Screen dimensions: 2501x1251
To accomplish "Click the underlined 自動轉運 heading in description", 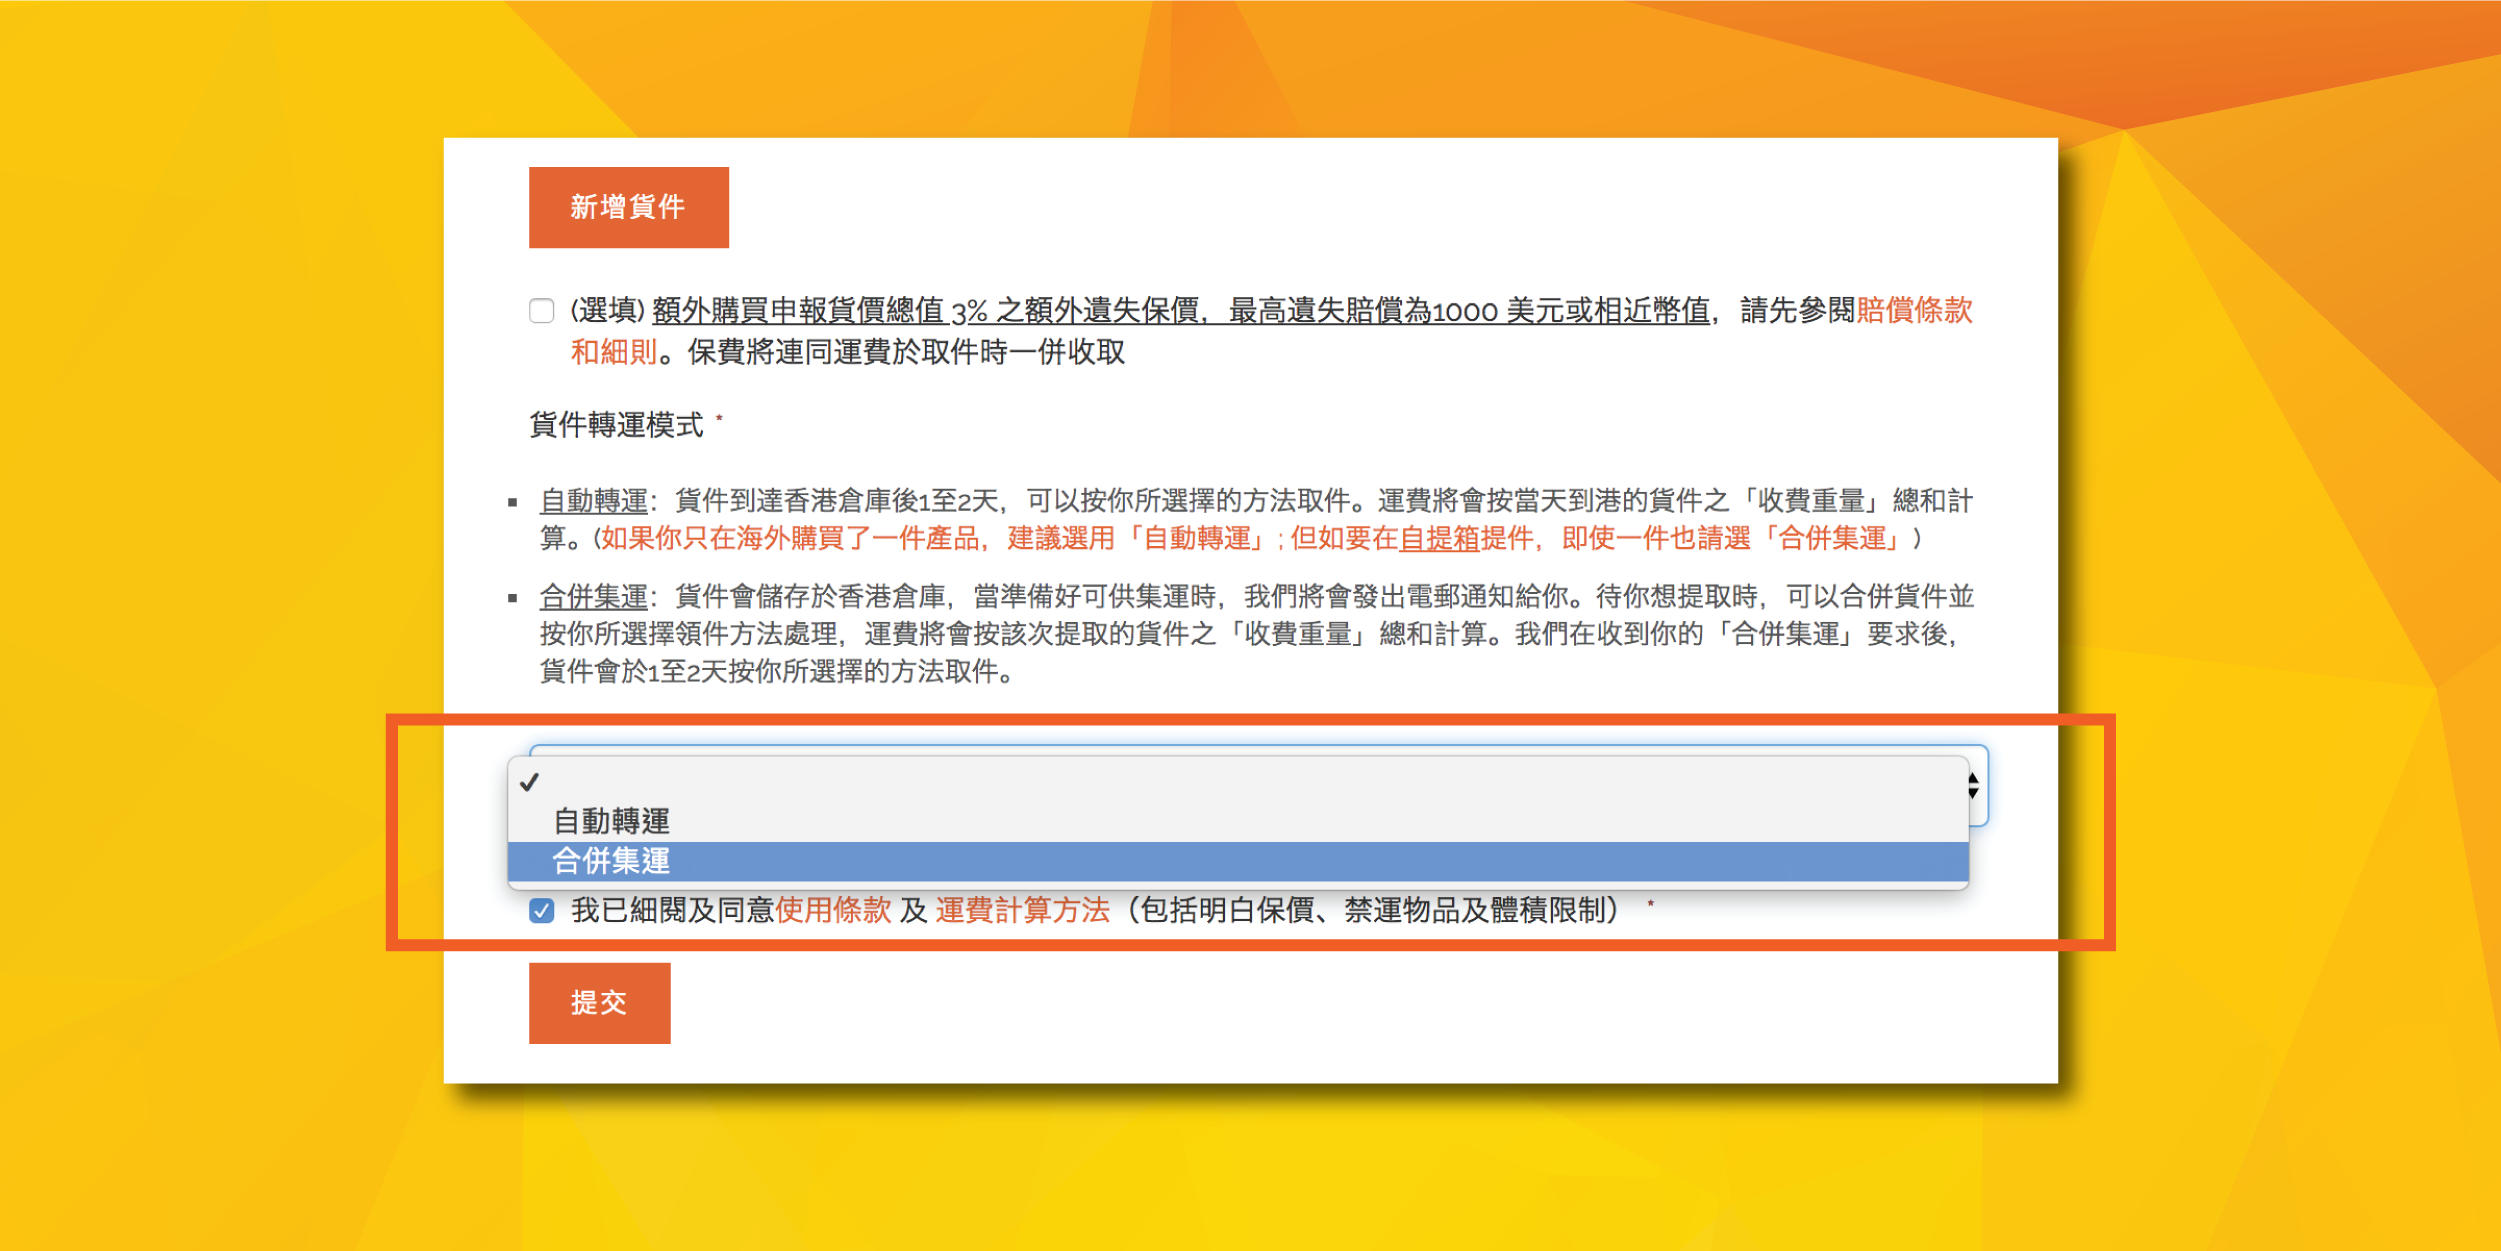I will tap(593, 500).
